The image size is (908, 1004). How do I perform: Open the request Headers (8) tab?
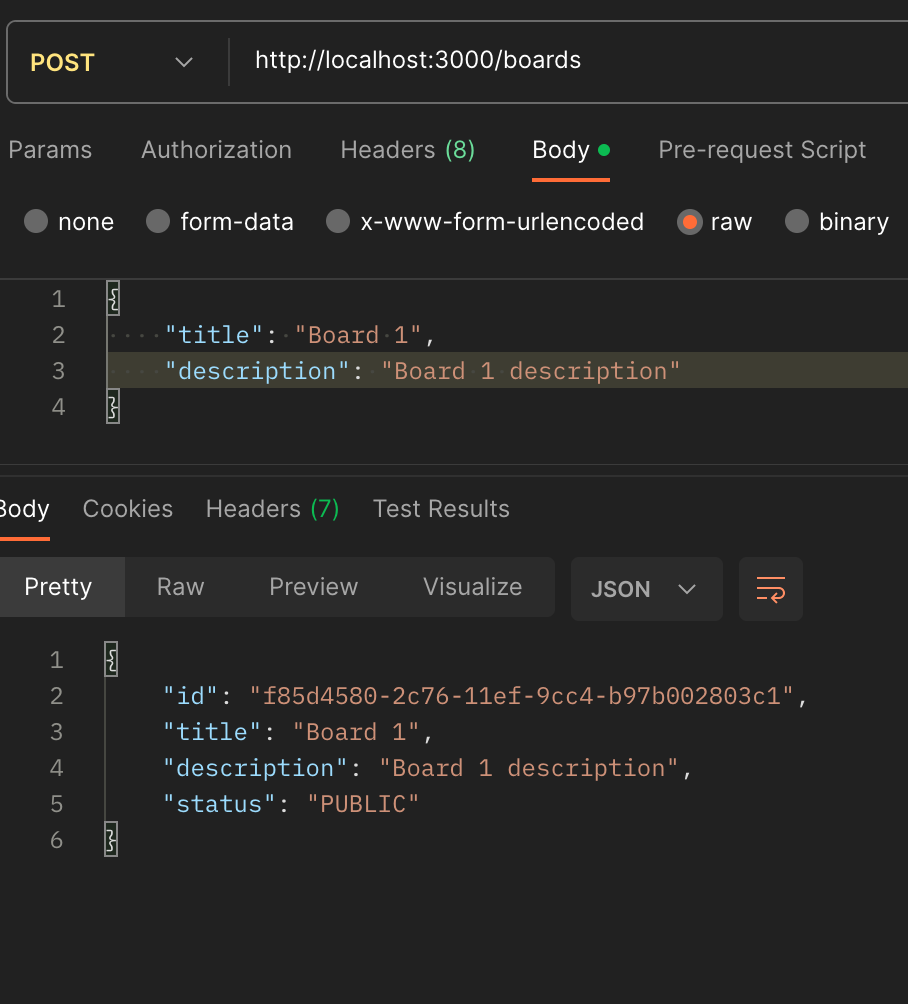coord(407,150)
